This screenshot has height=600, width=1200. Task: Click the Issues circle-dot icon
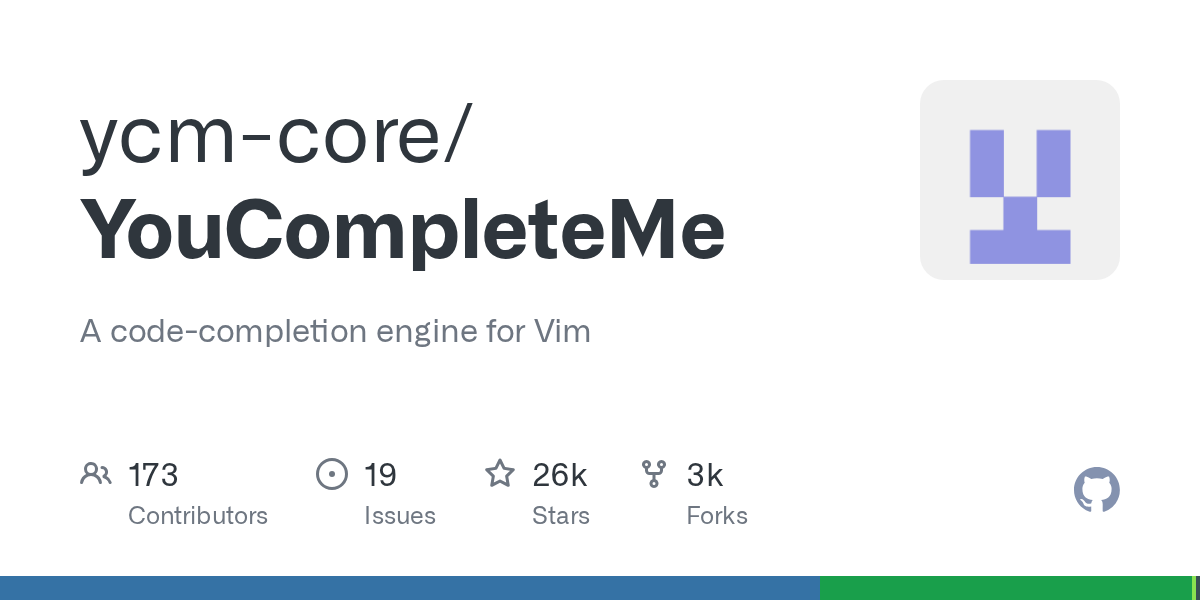click(332, 473)
